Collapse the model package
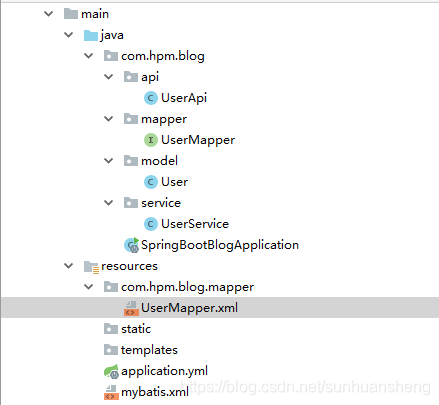 [109, 161]
